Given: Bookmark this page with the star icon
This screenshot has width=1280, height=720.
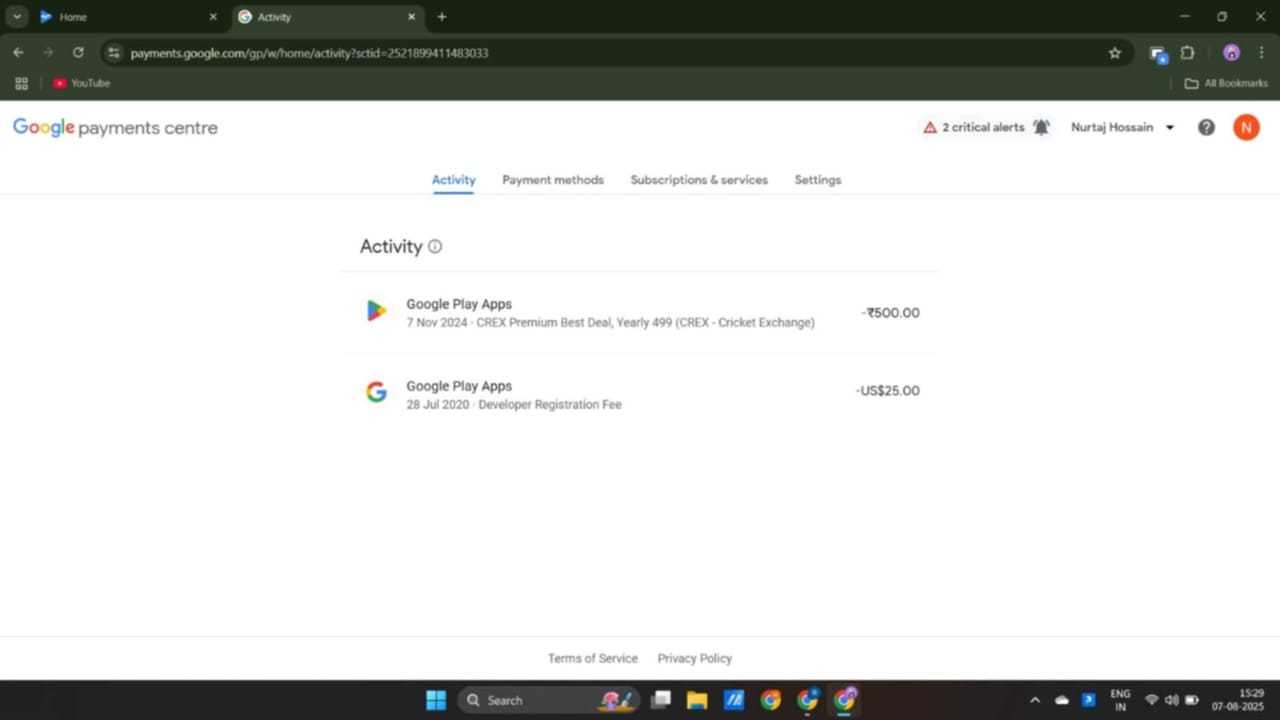Looking at the screenshot, I should tap(1115, 53).
